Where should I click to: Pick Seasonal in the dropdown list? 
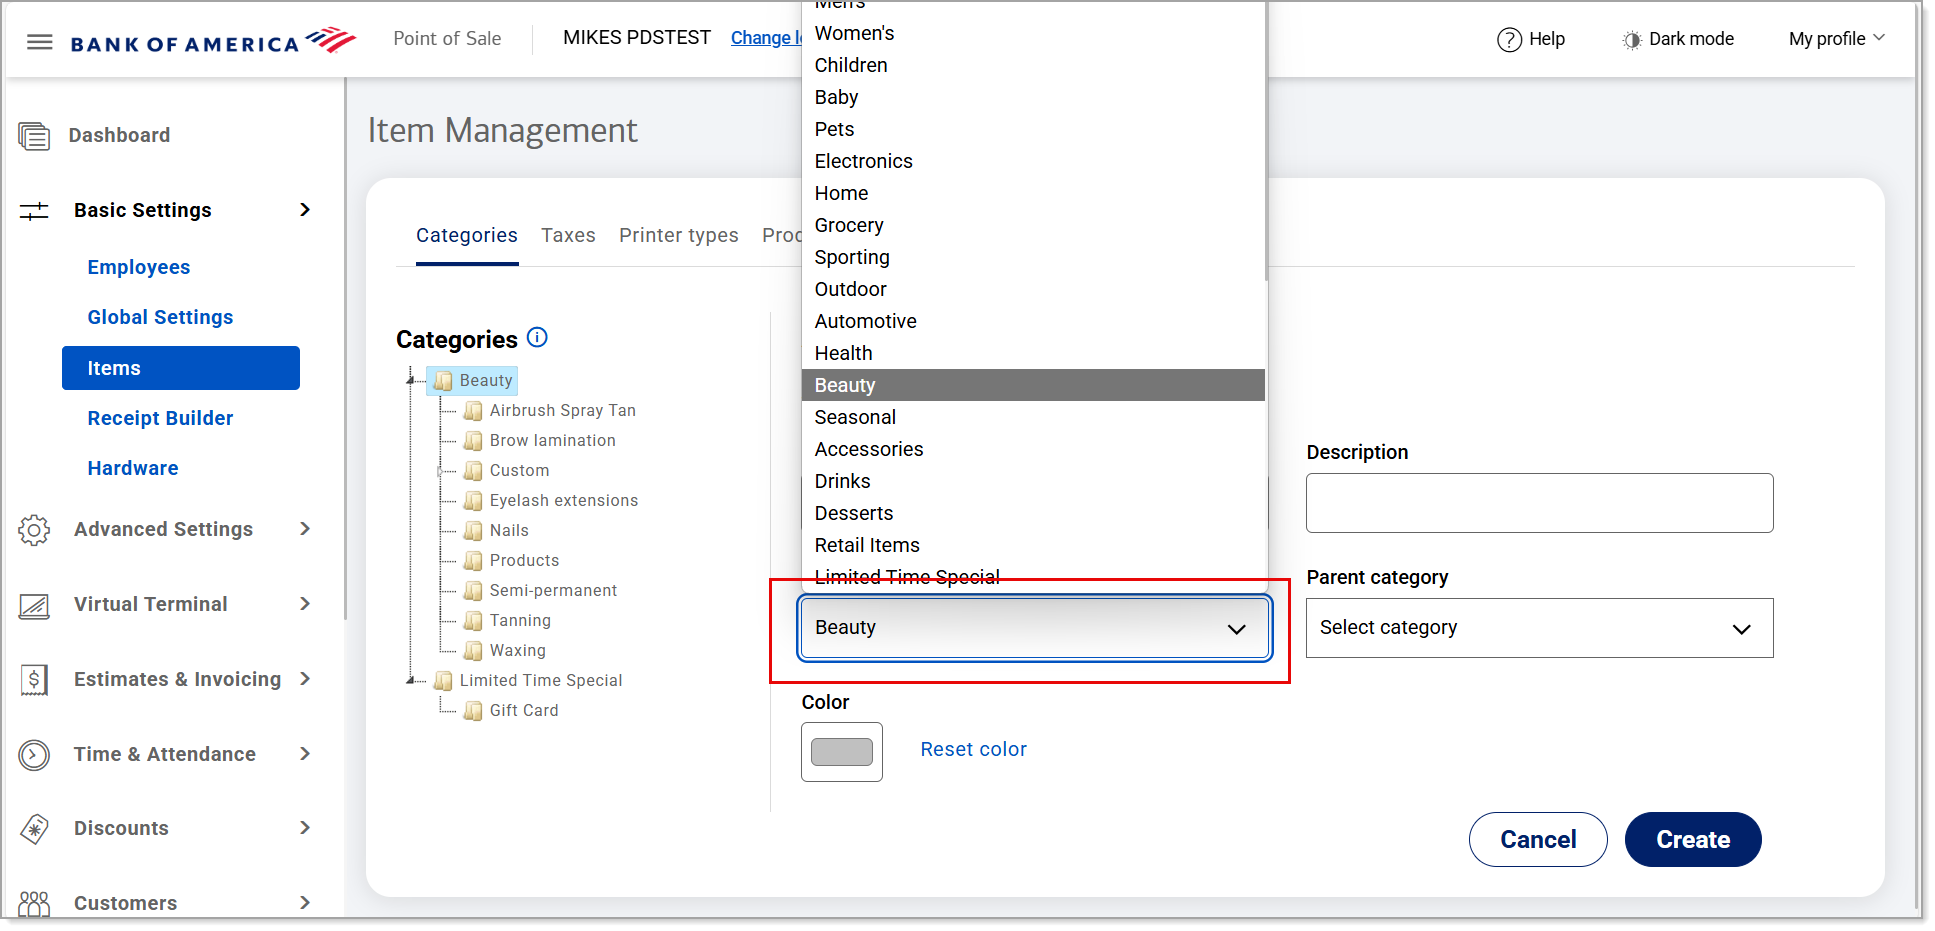click(1033, 417)
